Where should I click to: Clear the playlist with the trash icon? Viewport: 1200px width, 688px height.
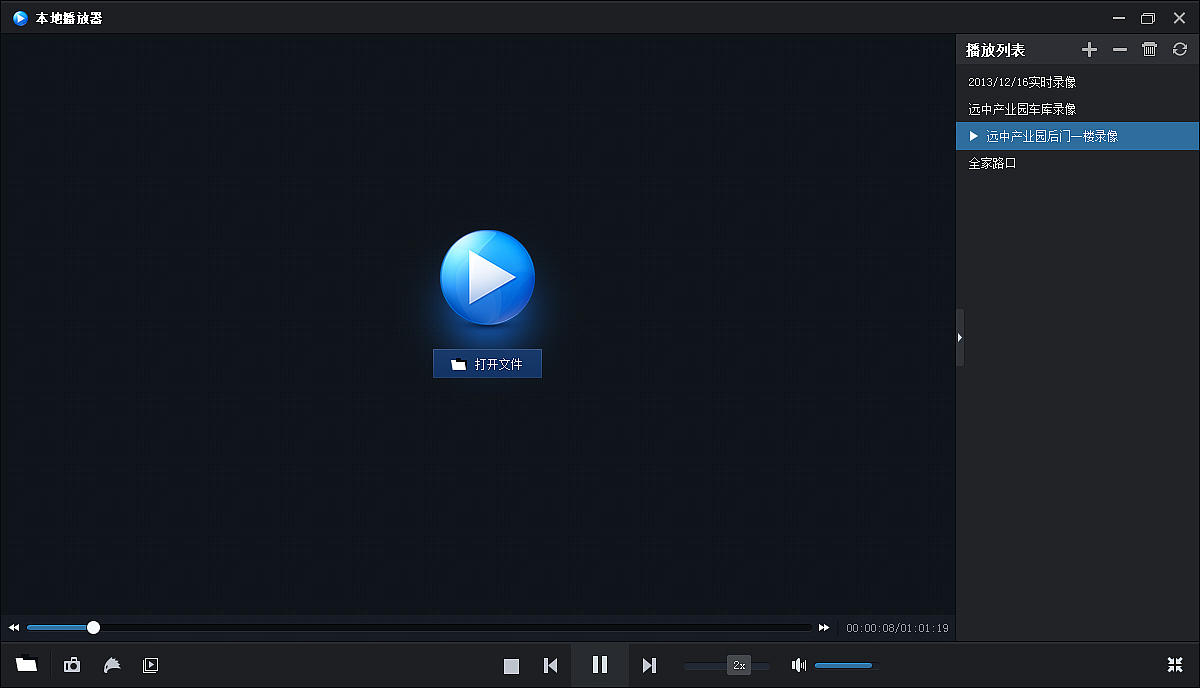tap(1150, 49)
